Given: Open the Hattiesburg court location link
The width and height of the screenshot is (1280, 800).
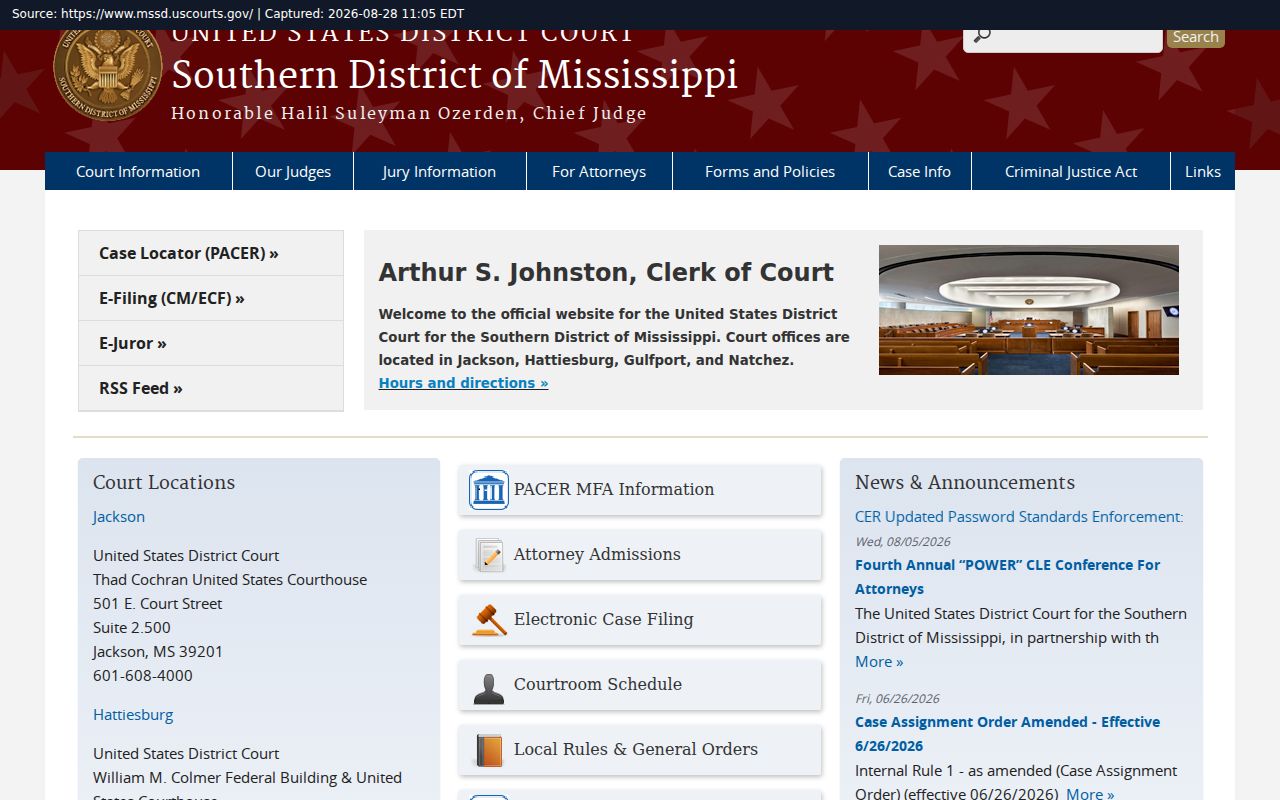Looking at the screenshot, I should pyautogui.click(x=133, y=714).
